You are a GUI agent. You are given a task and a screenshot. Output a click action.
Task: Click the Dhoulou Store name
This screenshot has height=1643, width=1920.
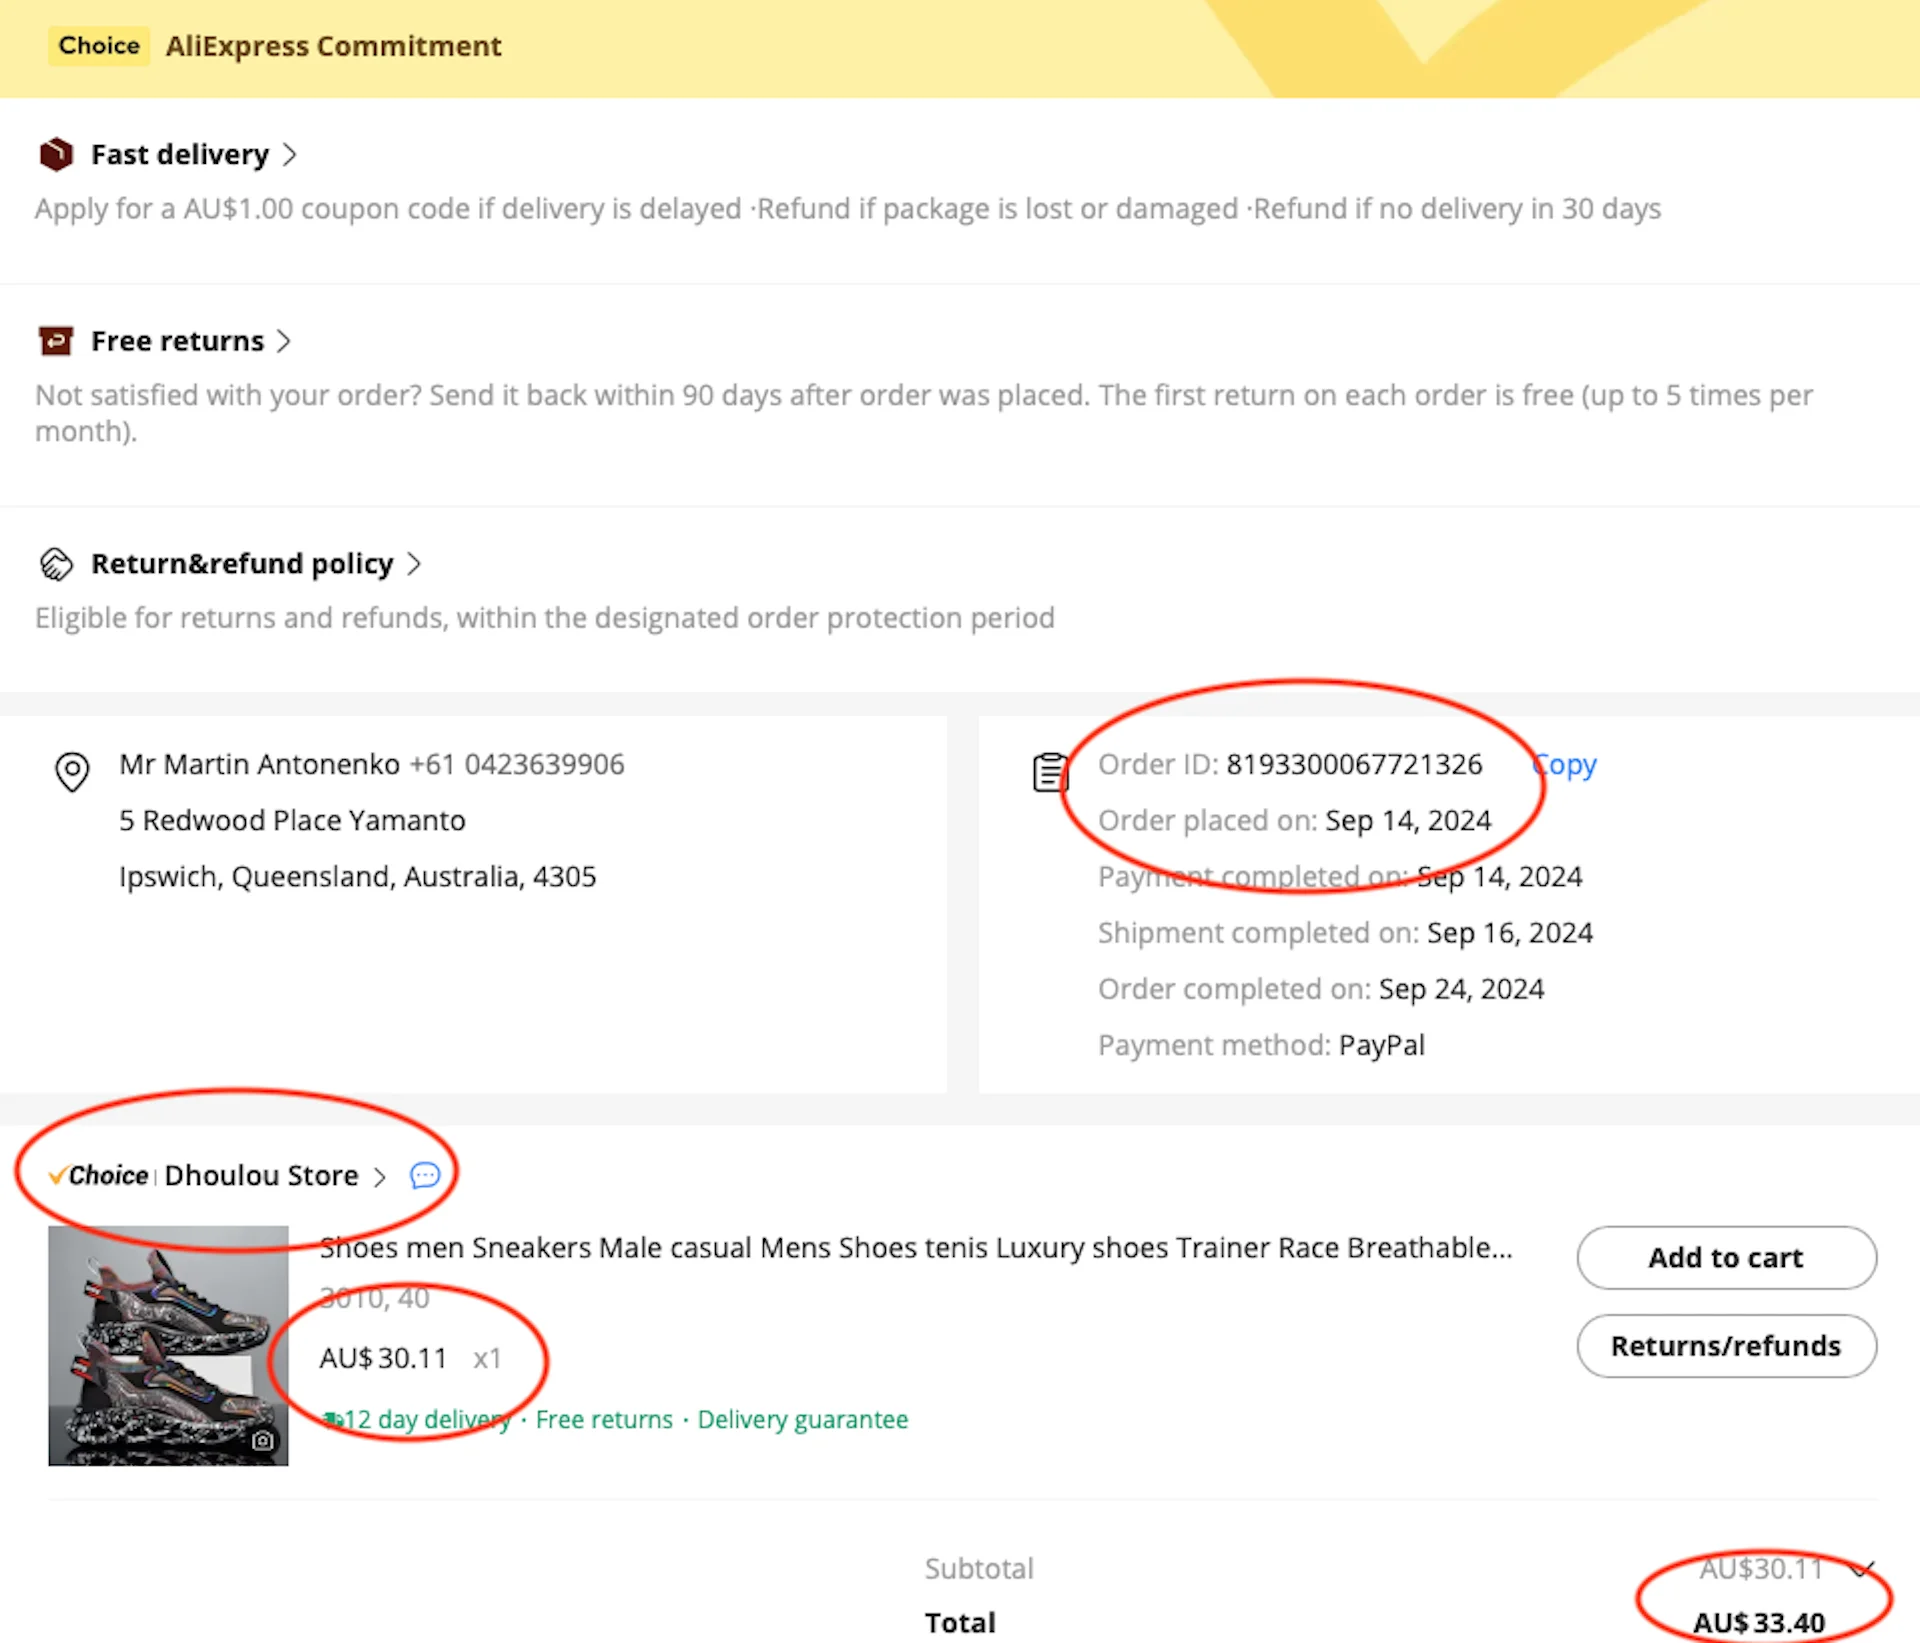click(x=261, y=1176)
